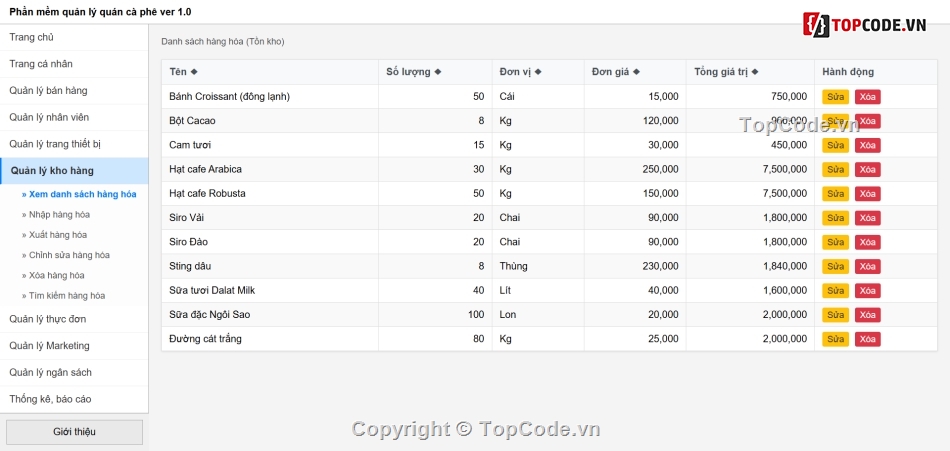The height and width of the screenshot is (451, 950).
Task: Sort by the Đơn vị column sort icon
Action: pyautogui.click(x=537, y=72)
